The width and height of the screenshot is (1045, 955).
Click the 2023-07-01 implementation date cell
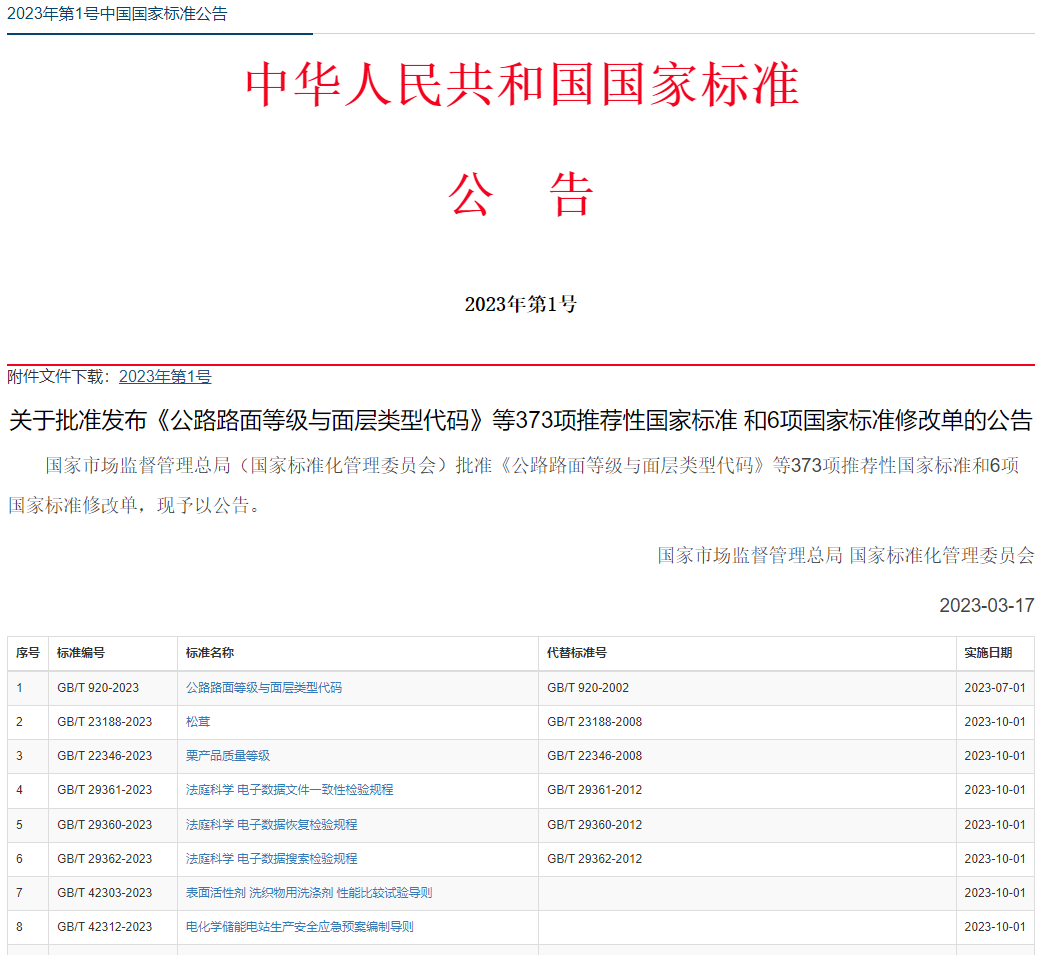point(995,688)
